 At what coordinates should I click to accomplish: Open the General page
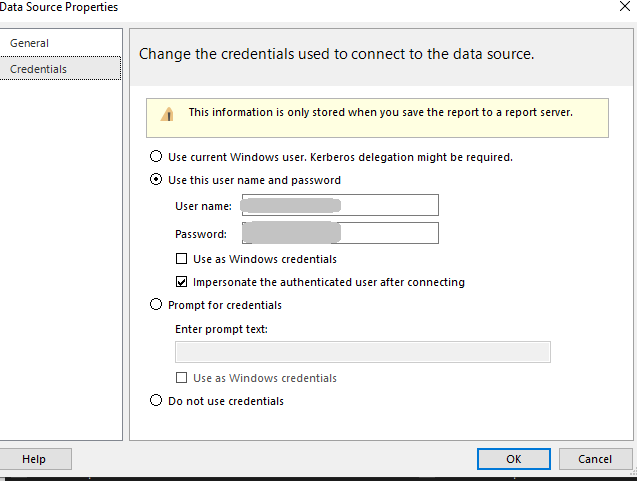[29, 43]
